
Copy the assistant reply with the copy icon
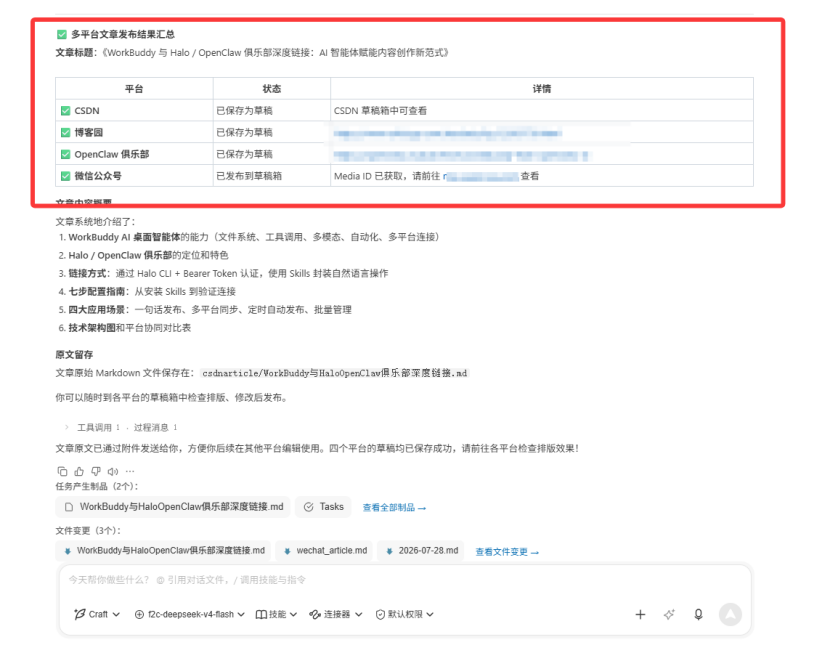point(62,471)
